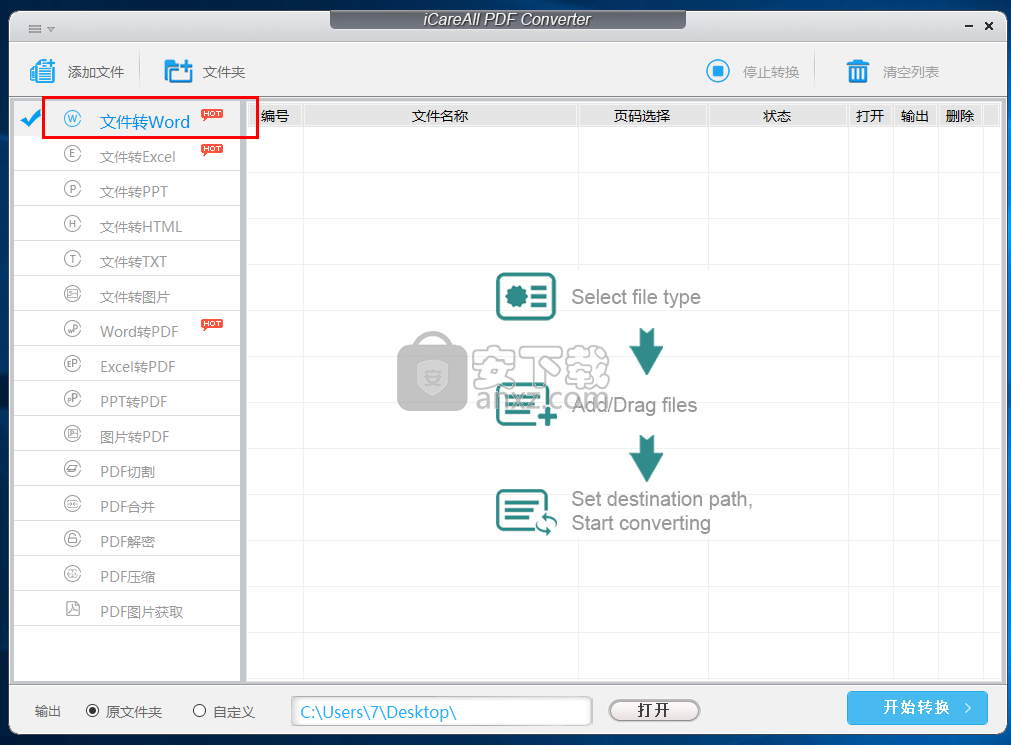Select the 自定义 output radio button
Image resolution: width=1011 pixels, height=745 pixels.
(x=199, y=711)
